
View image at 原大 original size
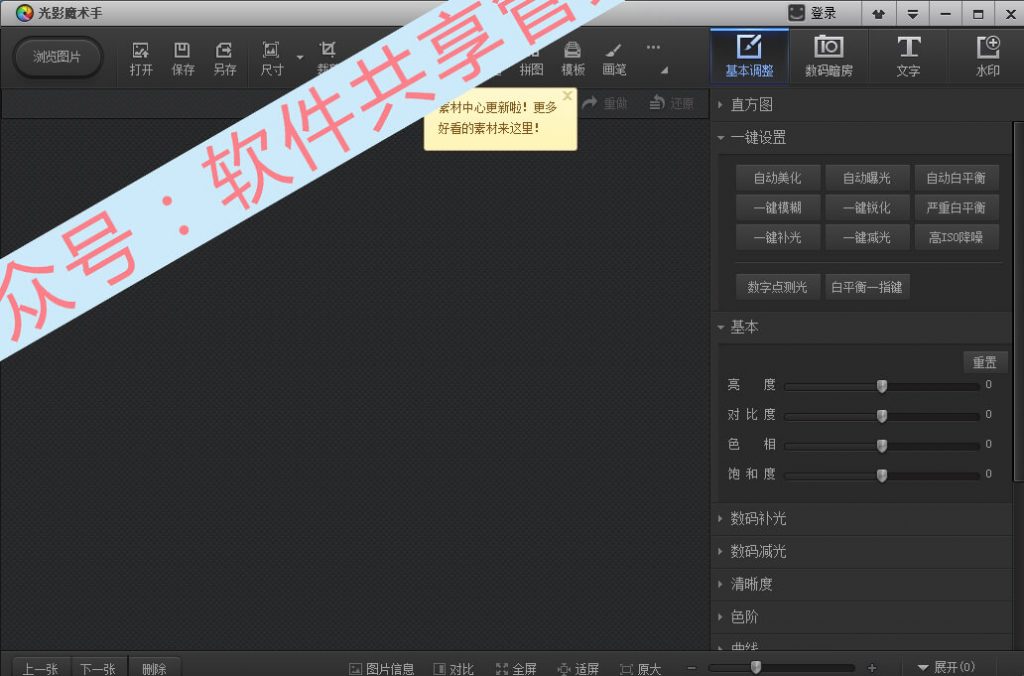(x=641, y=669)
